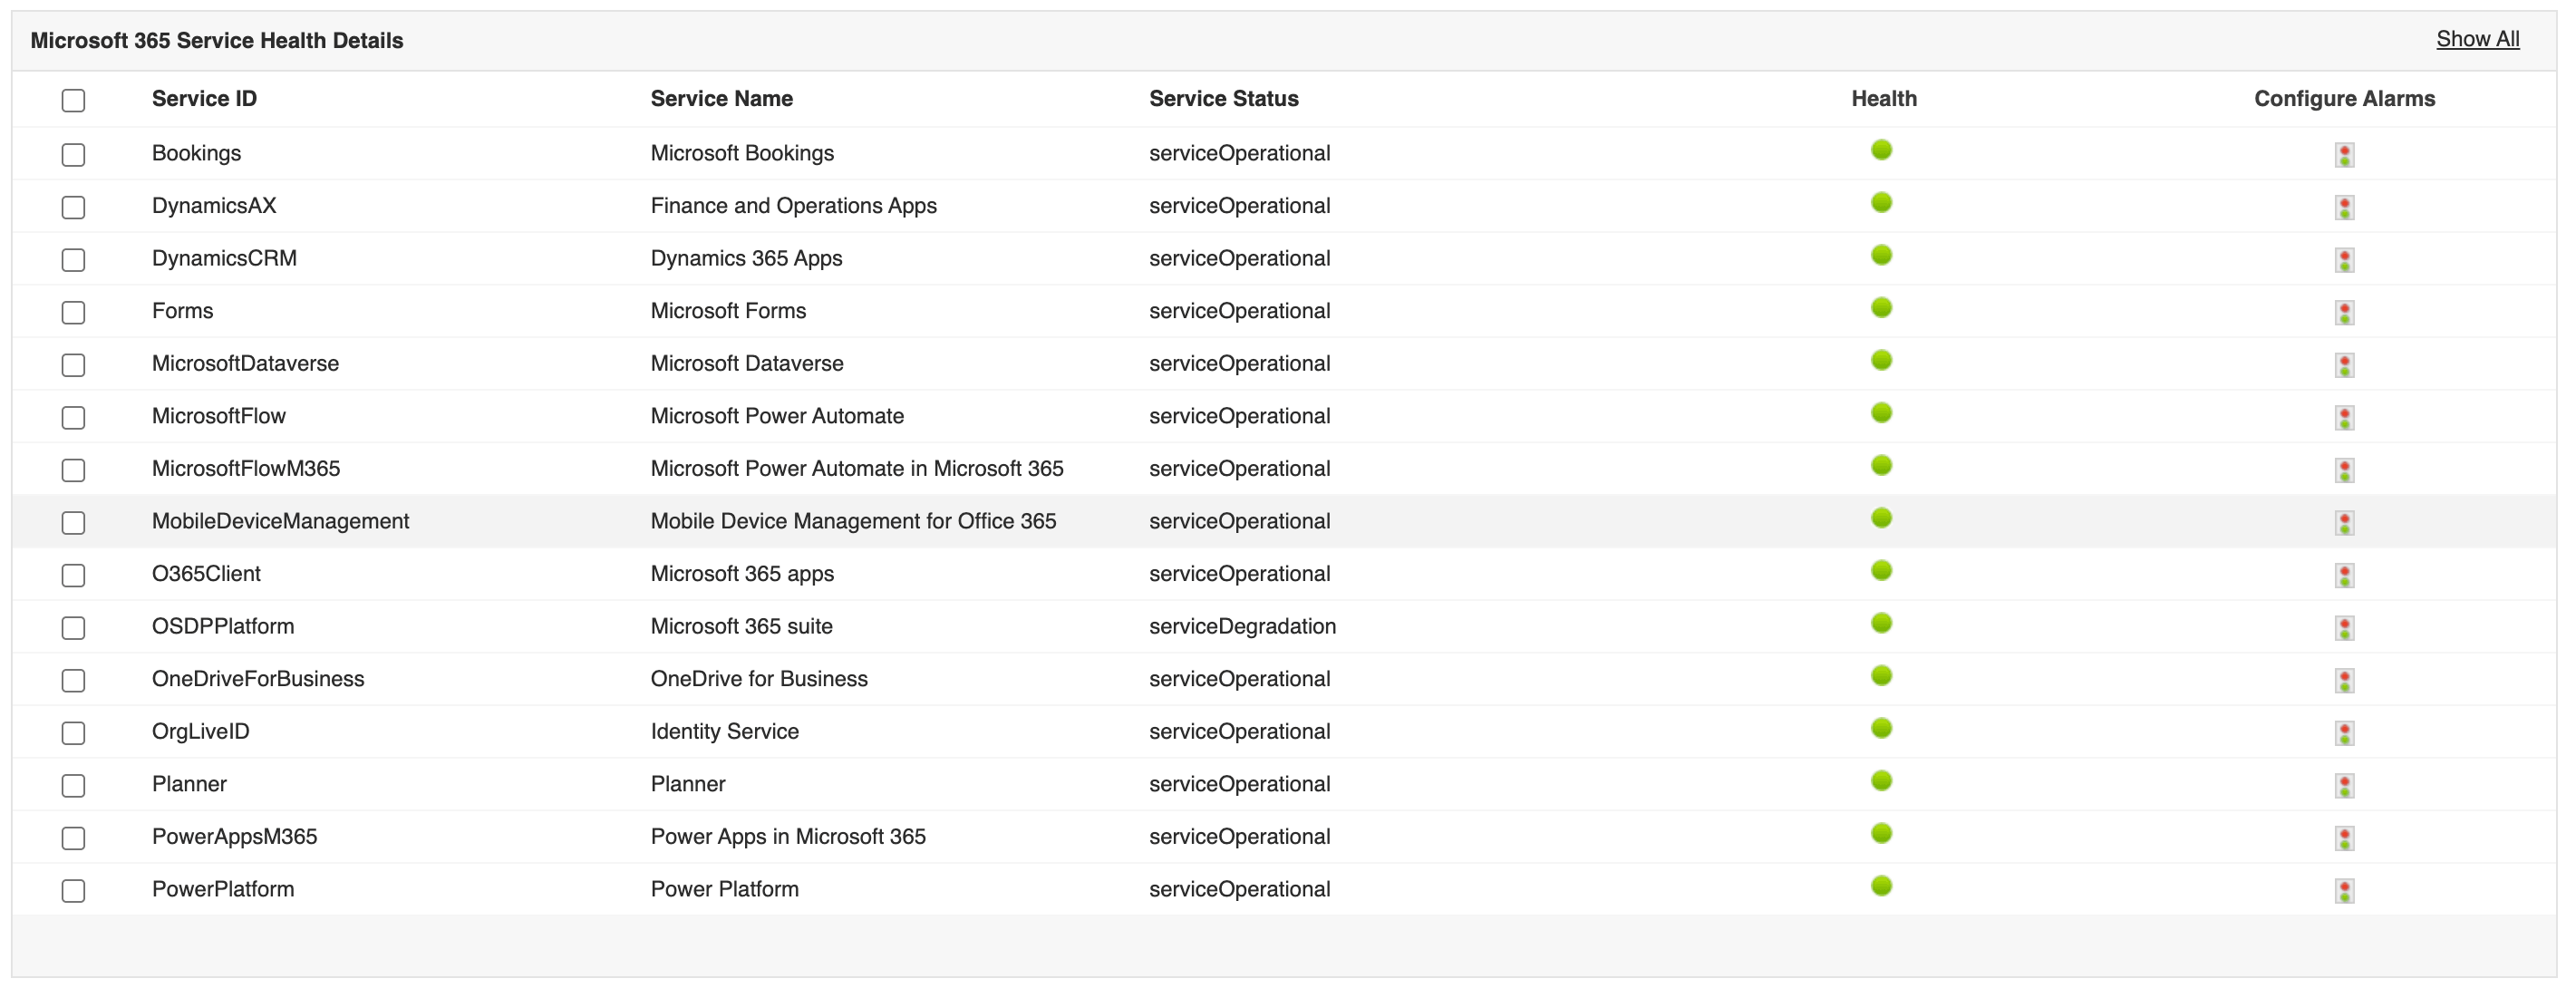Click alarm icon in Planner row

pyautogui.click(x=2344, y=785)
